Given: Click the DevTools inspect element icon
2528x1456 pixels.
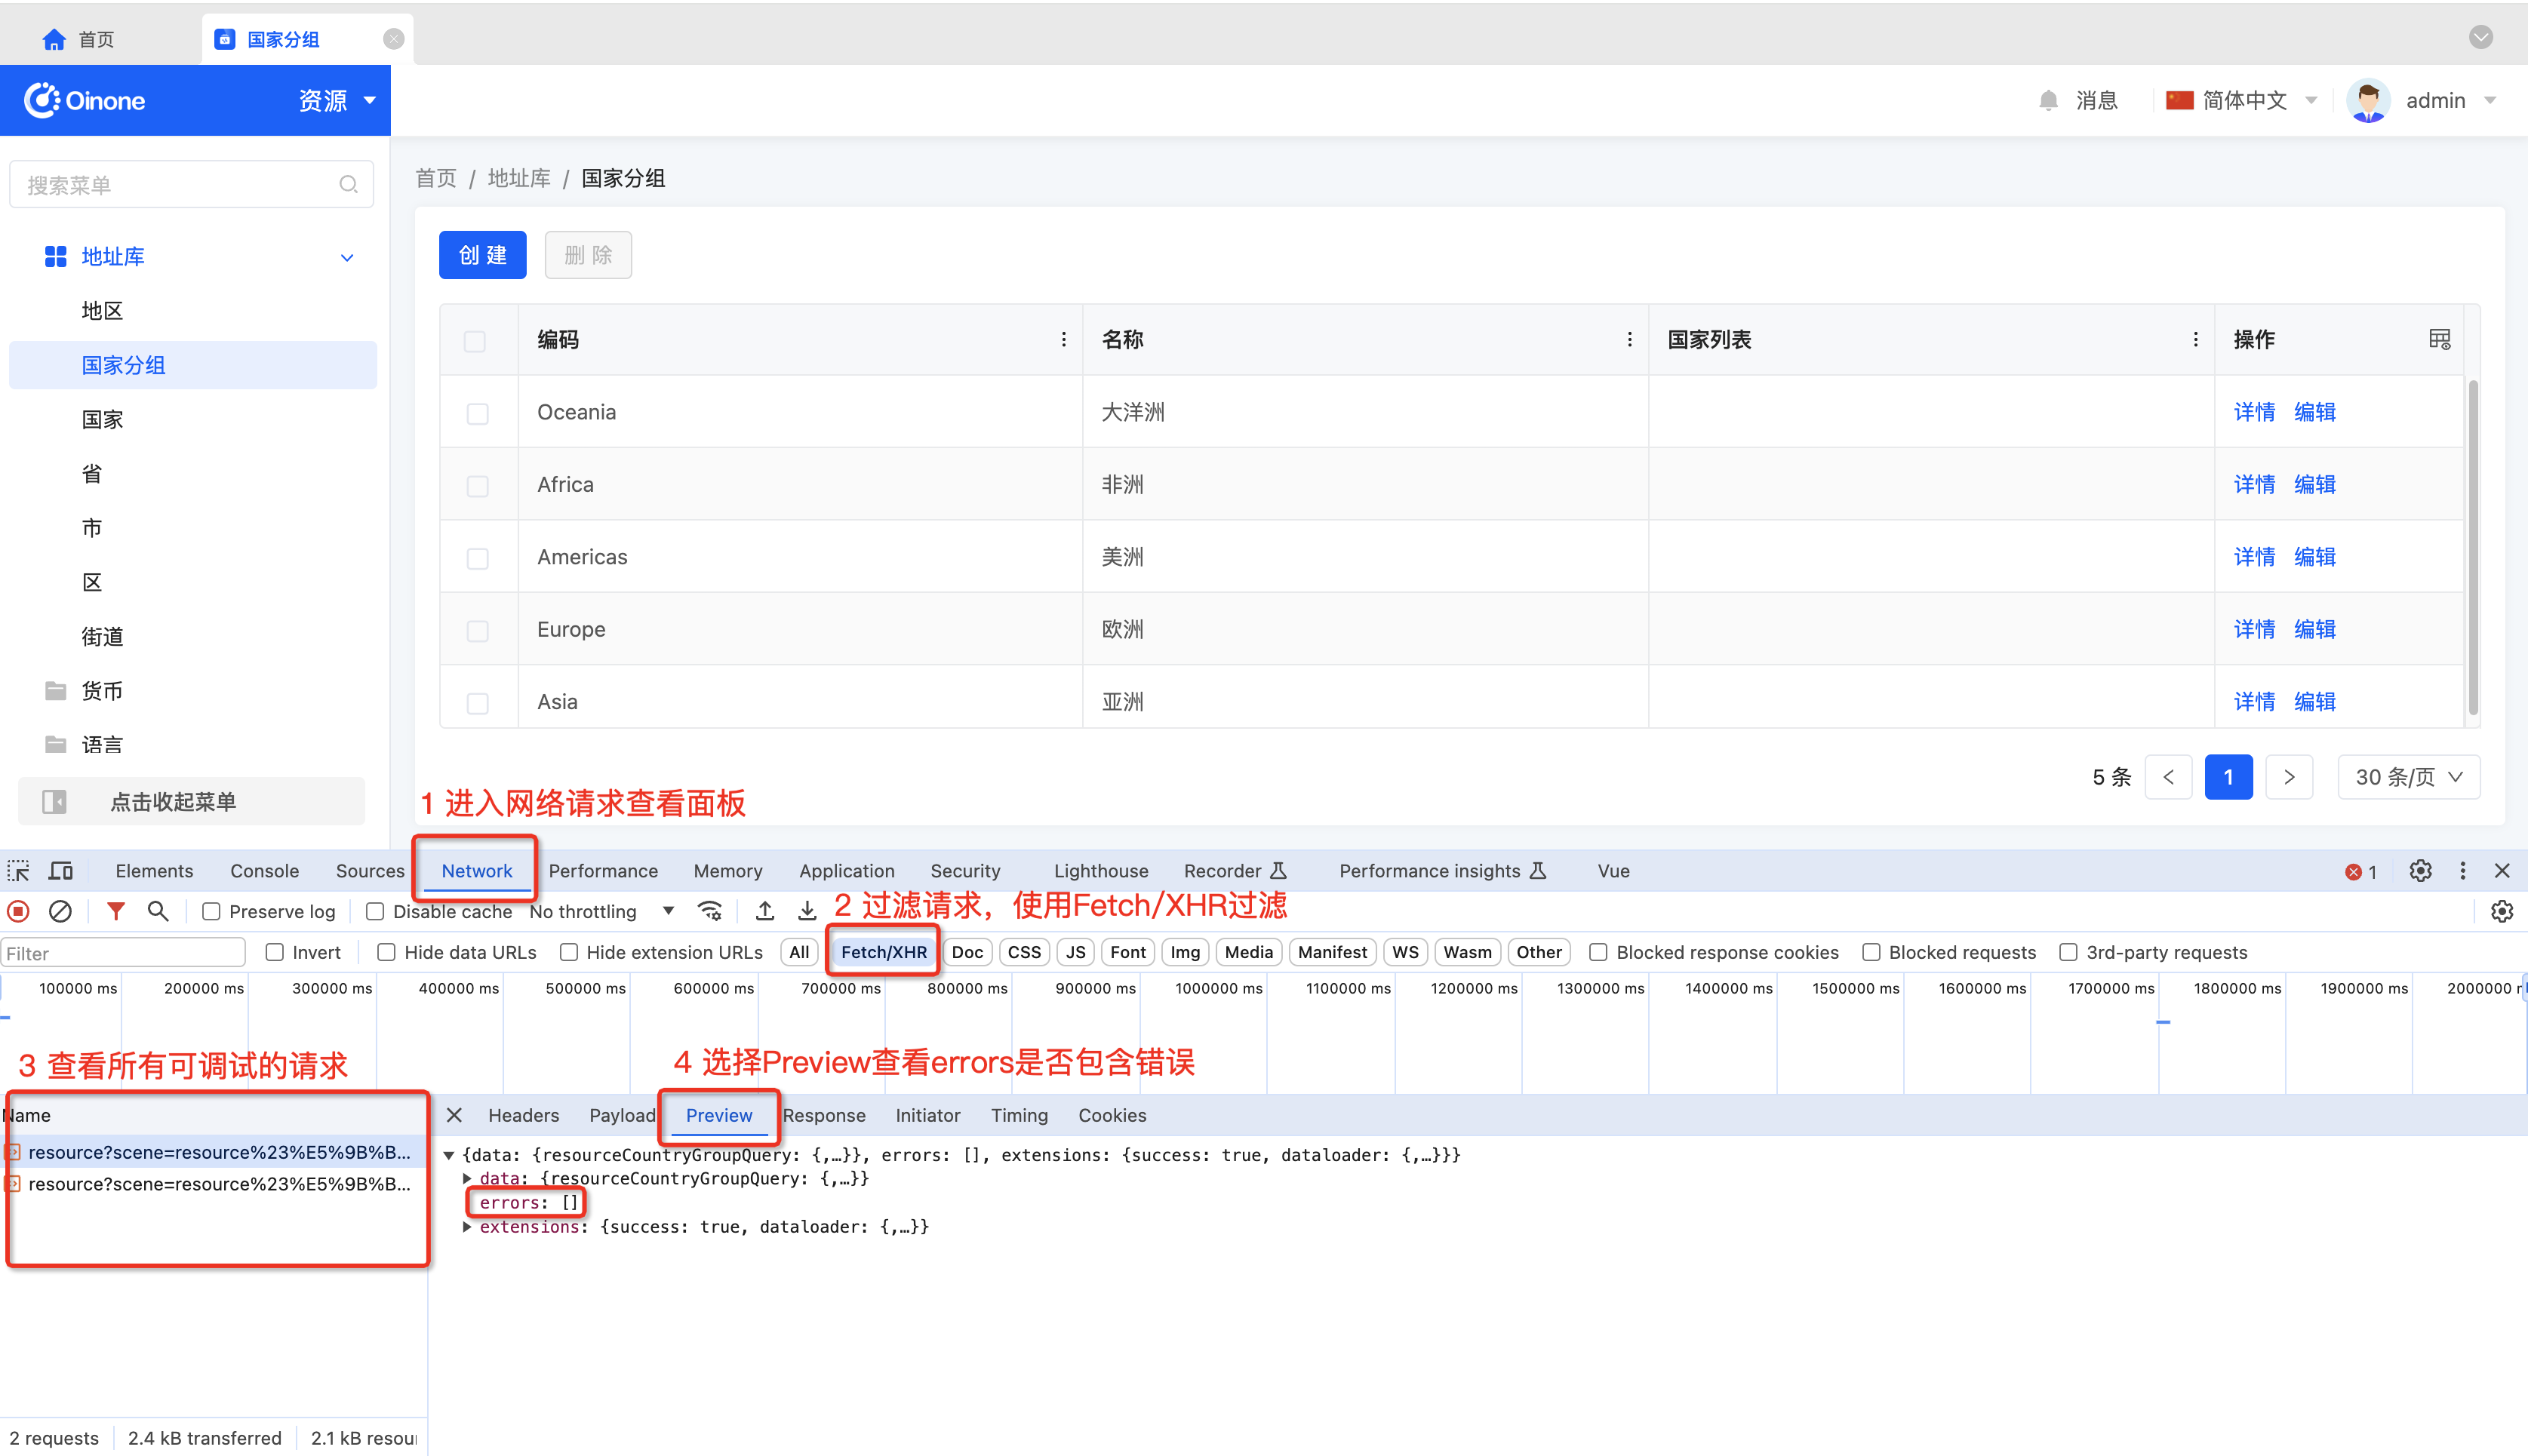Looking at the screenshot, I should (x=19, y=871).
